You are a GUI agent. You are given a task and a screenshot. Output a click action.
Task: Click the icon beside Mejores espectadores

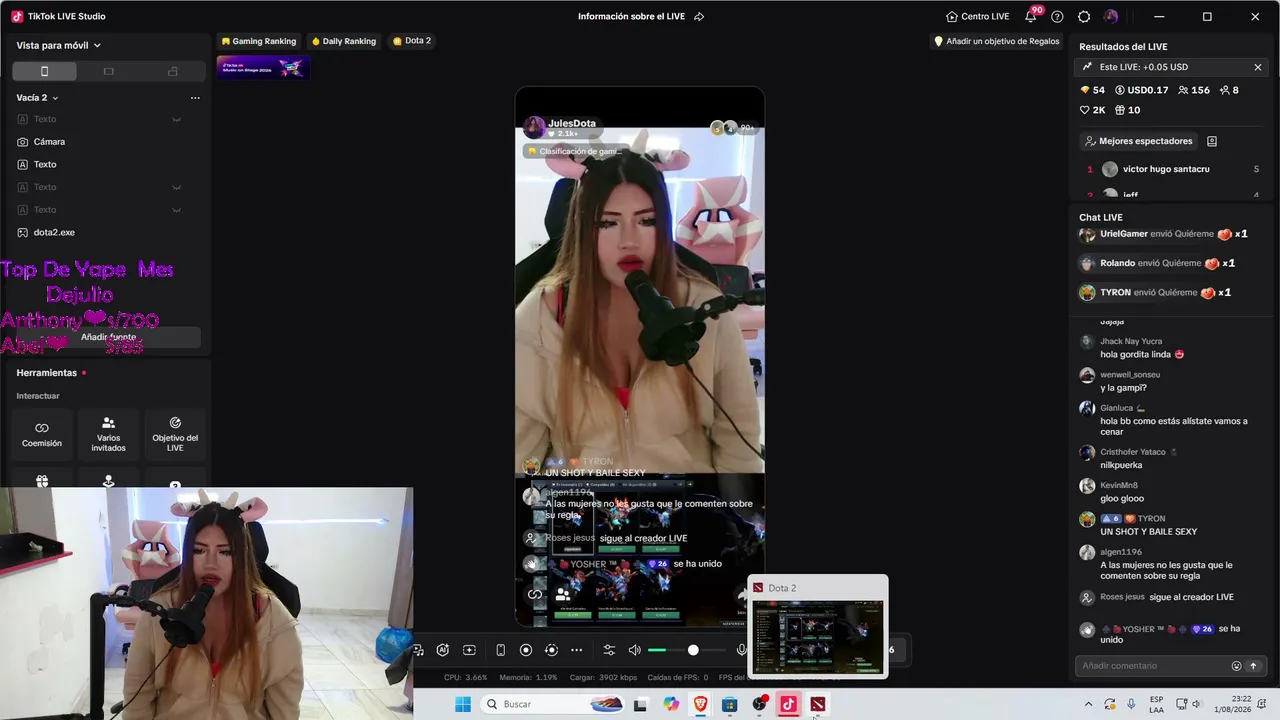pos(1212,141)
